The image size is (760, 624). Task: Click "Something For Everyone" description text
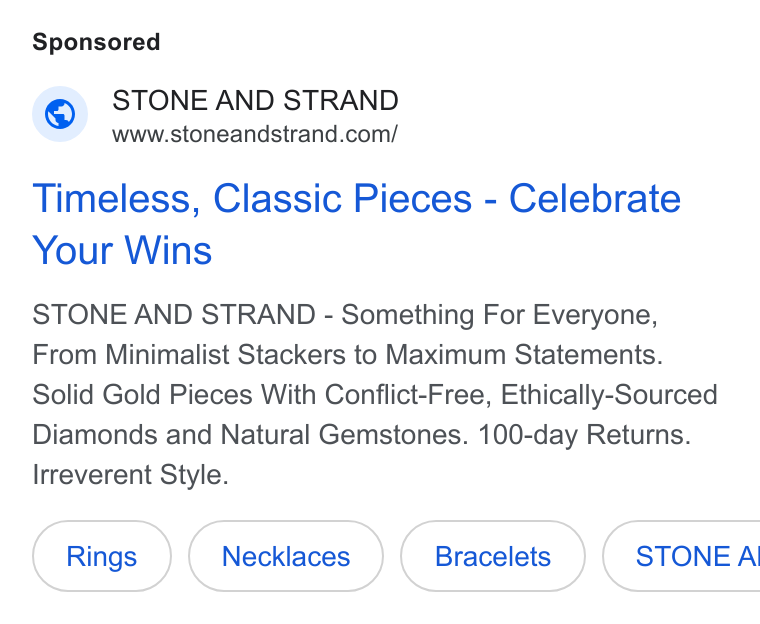(499, 315)
